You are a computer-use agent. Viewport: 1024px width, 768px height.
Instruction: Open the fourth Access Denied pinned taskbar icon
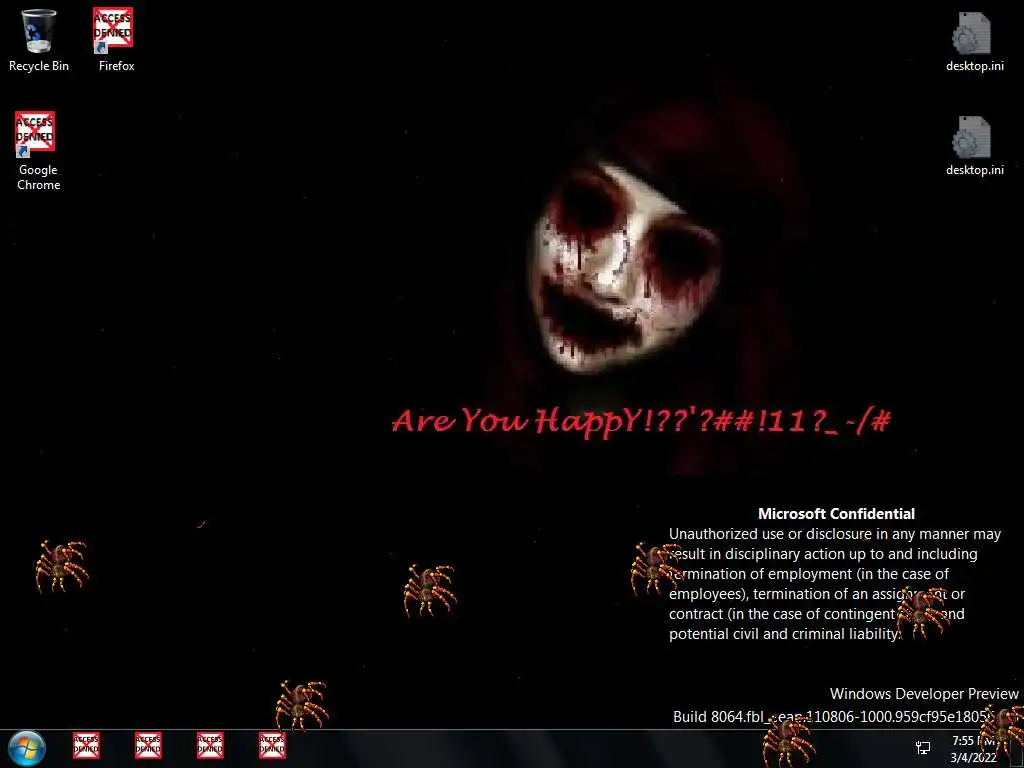pyautogui.click(x=272, y=746)
